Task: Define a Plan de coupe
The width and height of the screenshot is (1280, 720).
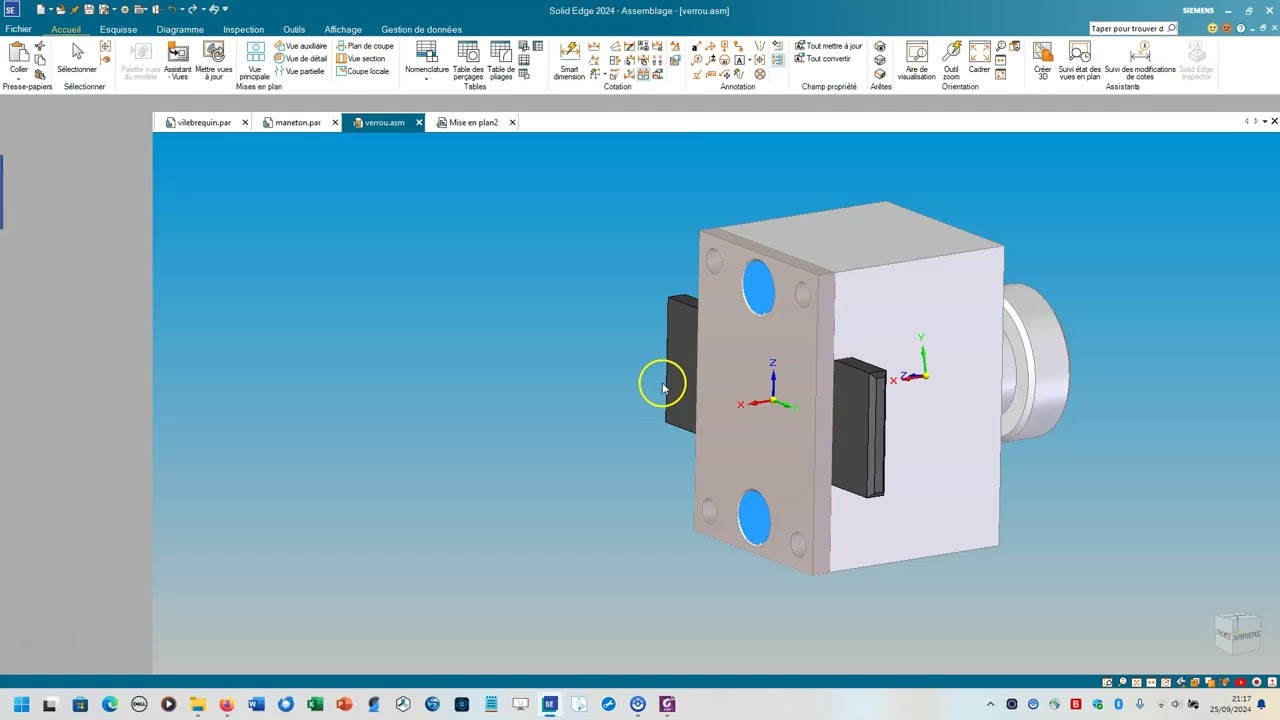Action: [x=365, y=46]
